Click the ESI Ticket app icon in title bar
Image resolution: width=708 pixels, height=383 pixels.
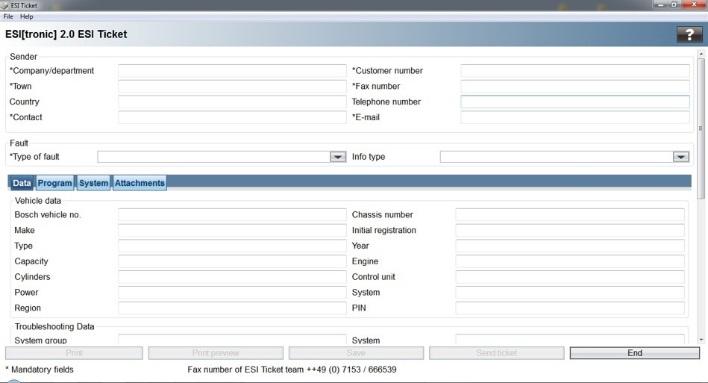pos(5,5)
